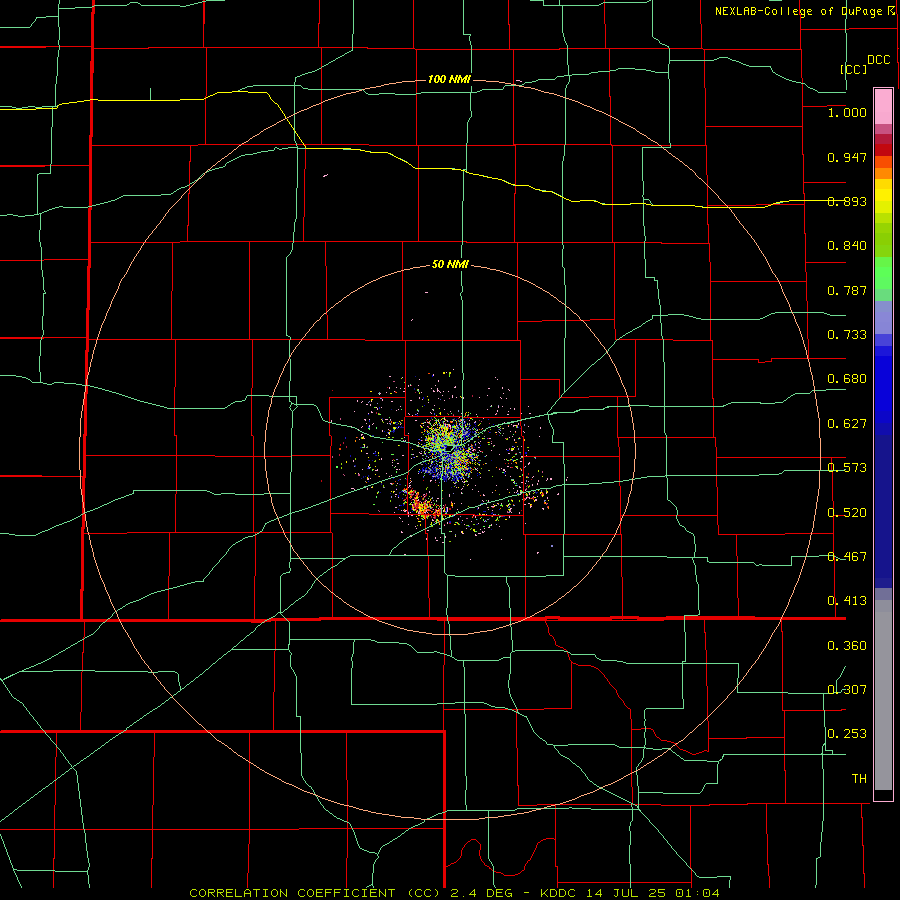Image resolution: width=900 pixels, height=900 pixels.
Task: Click the DCC radar site label
Action: (878, 60)
